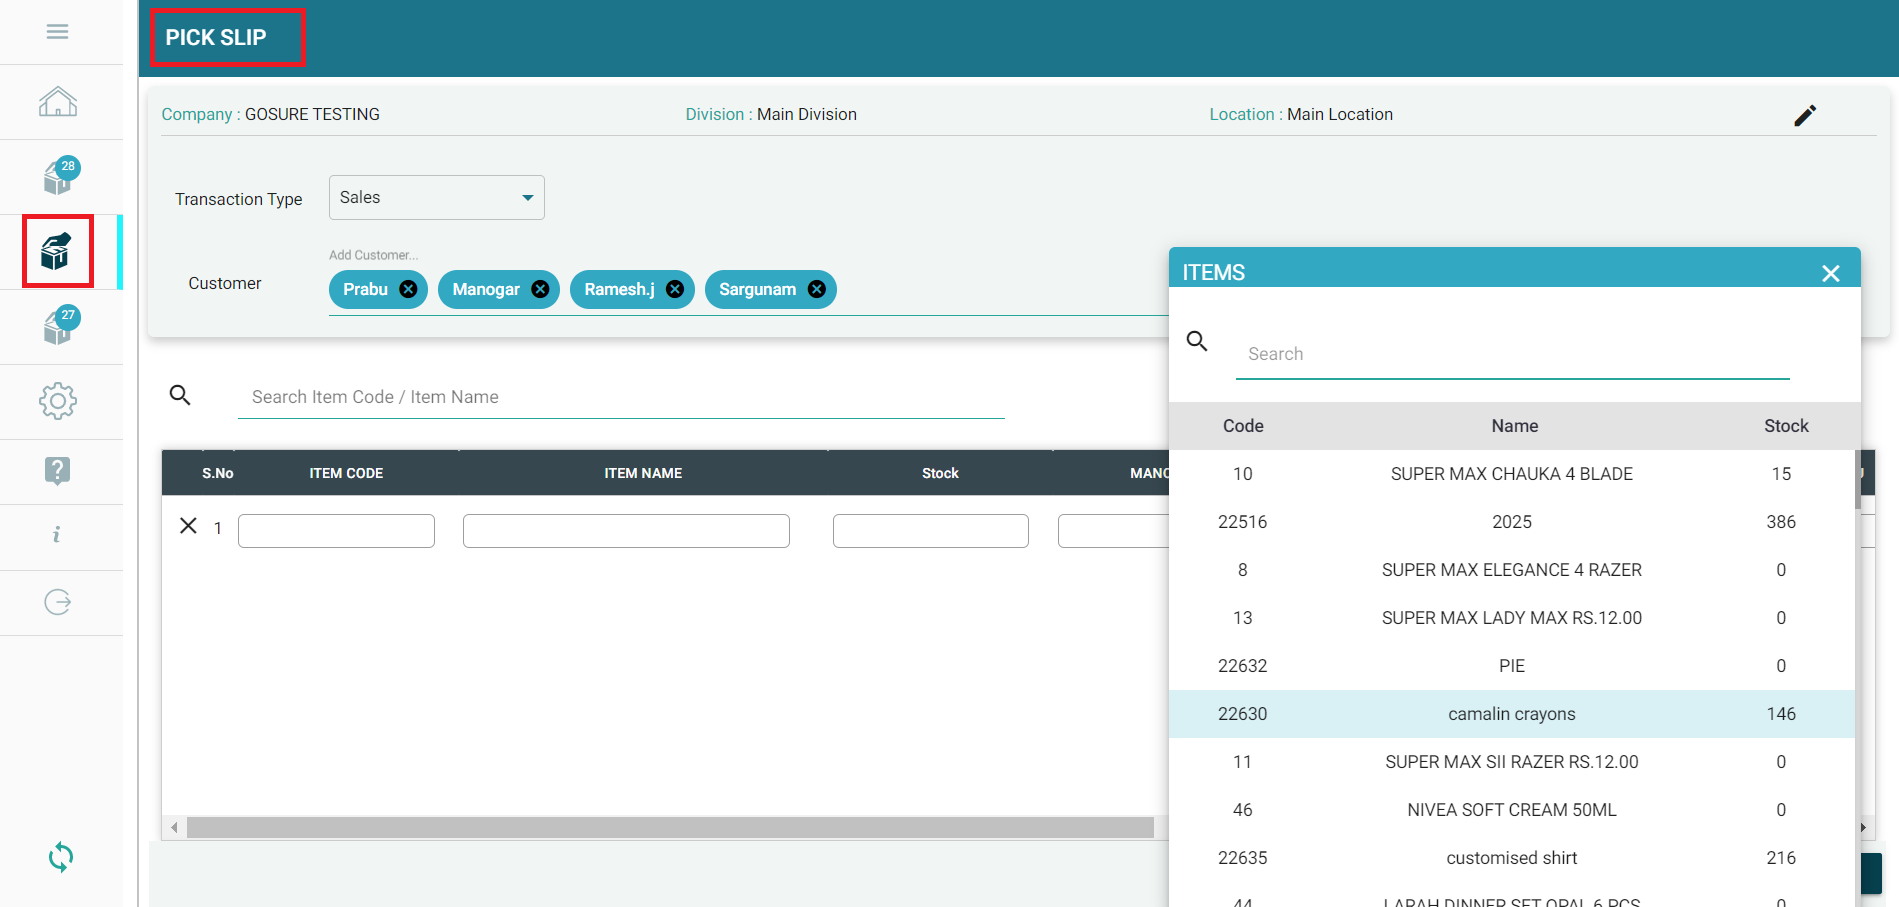Delete row 1 with X icon
The image size is (1899, 907).
(188, 526)
